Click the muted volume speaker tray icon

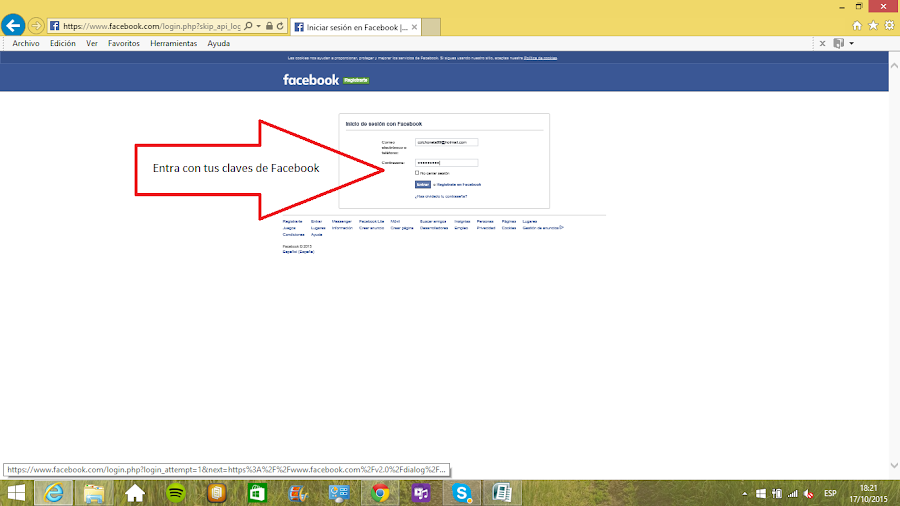[x=809, y=493]
